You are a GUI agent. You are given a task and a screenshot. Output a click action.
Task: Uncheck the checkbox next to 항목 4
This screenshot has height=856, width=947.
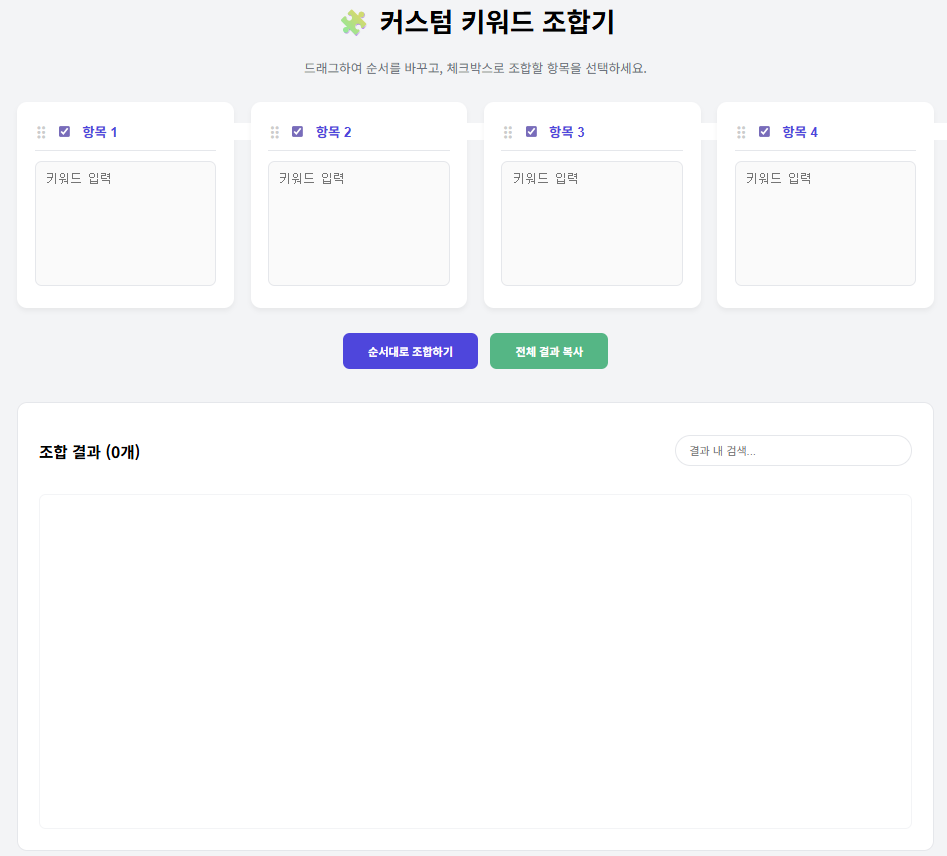pyautogui.click(x=764, y=130)
